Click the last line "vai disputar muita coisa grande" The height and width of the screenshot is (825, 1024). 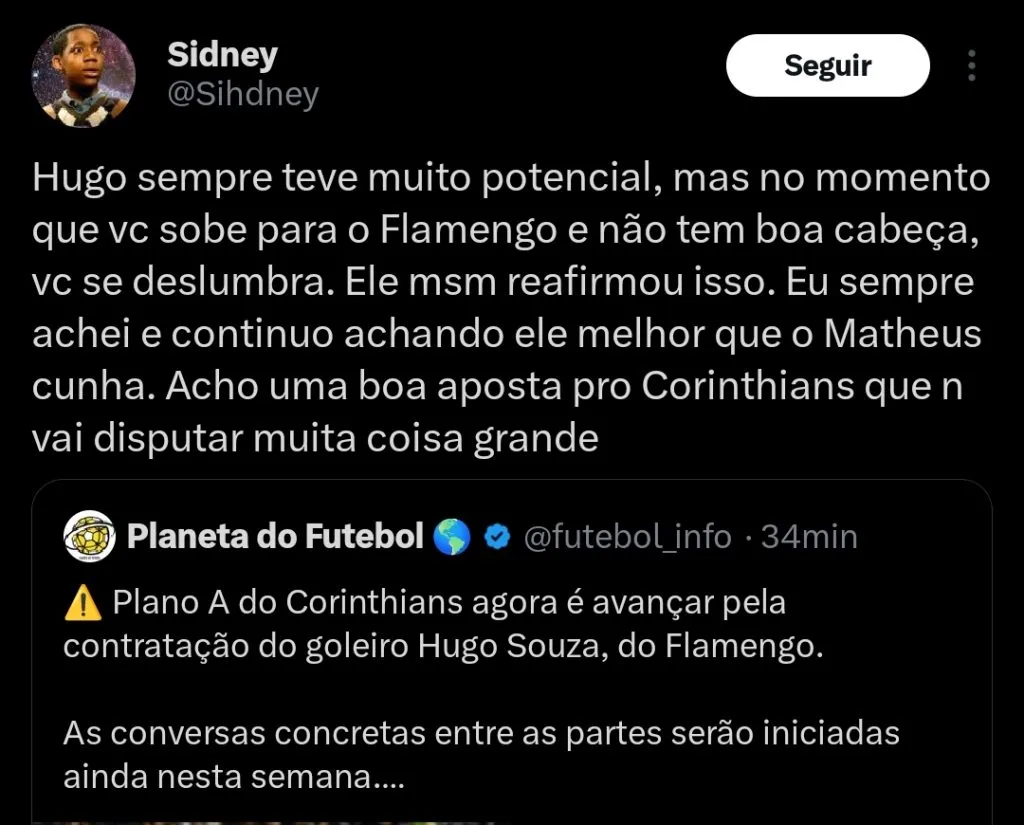(x=315, y=438)
